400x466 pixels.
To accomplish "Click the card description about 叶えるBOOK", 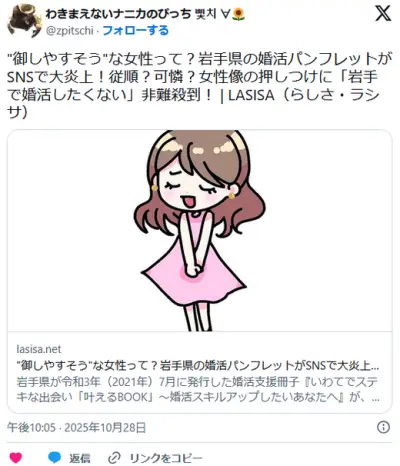I will [x=198, y=389].
